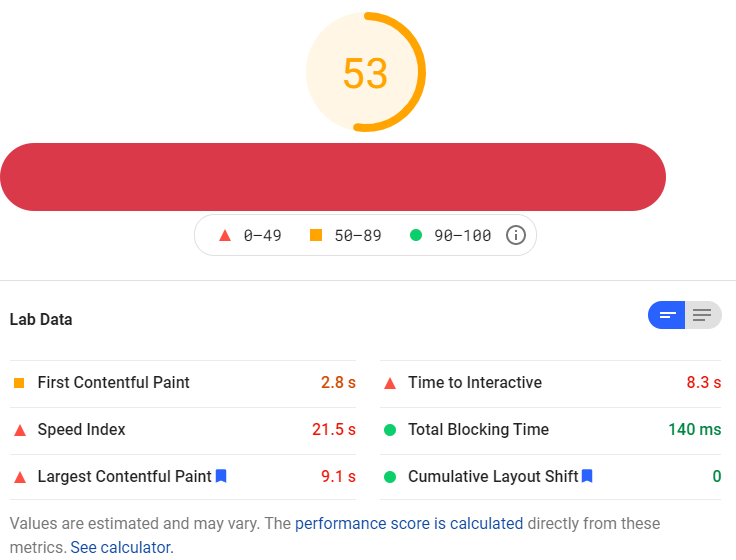Click the orange square beside First Contentful Paint
Screen dimensions: 736x560
(x=19, y=383)
